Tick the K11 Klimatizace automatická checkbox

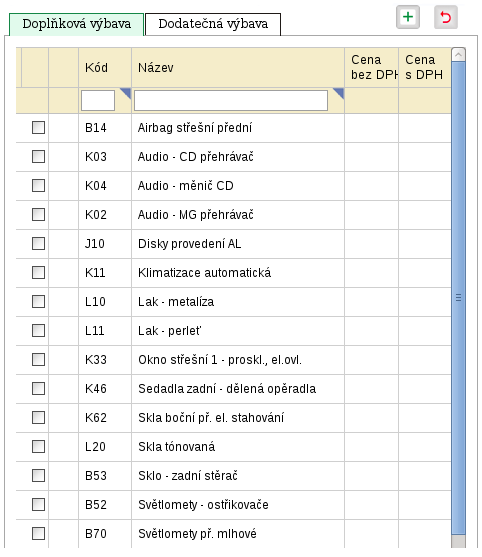tap(38, 272)
